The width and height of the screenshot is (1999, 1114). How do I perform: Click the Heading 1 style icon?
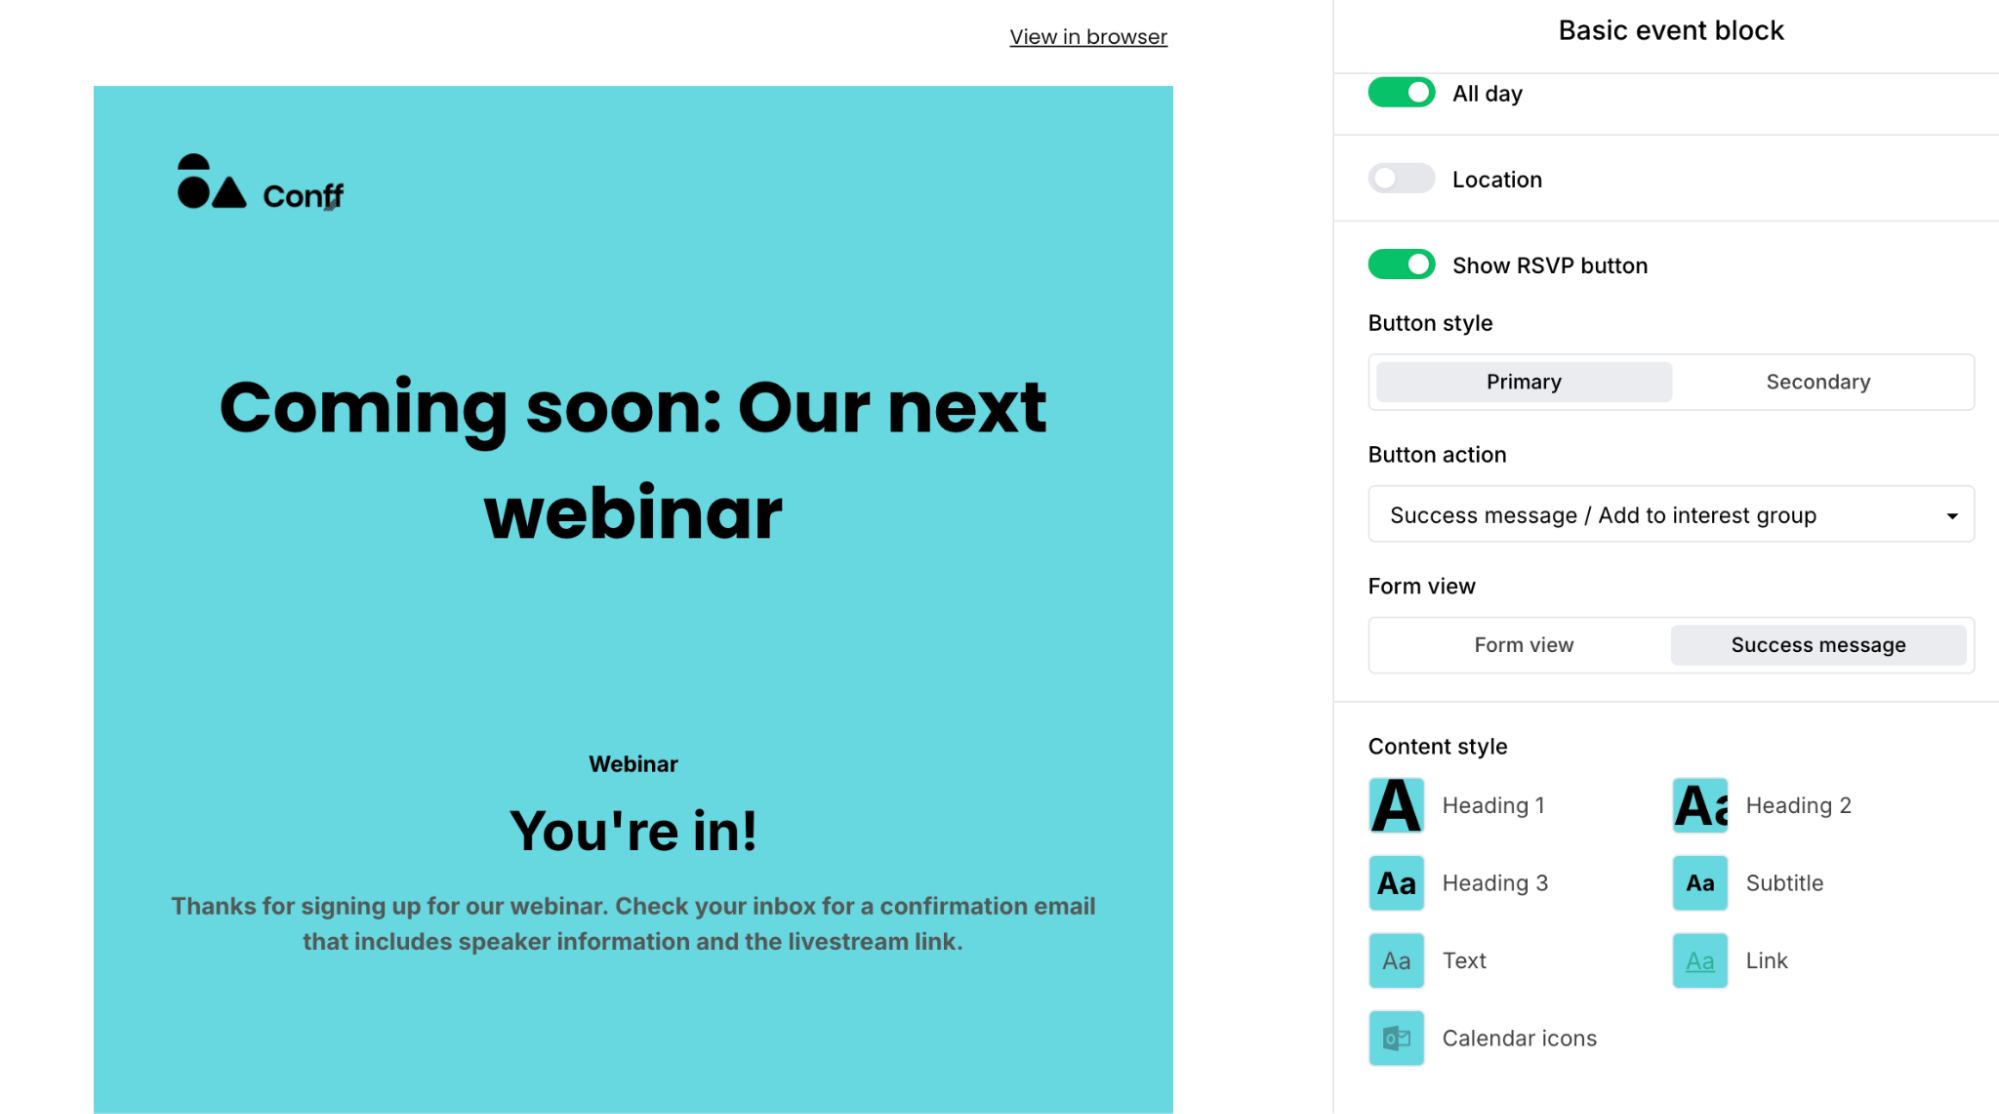(x=1397, y=805)
